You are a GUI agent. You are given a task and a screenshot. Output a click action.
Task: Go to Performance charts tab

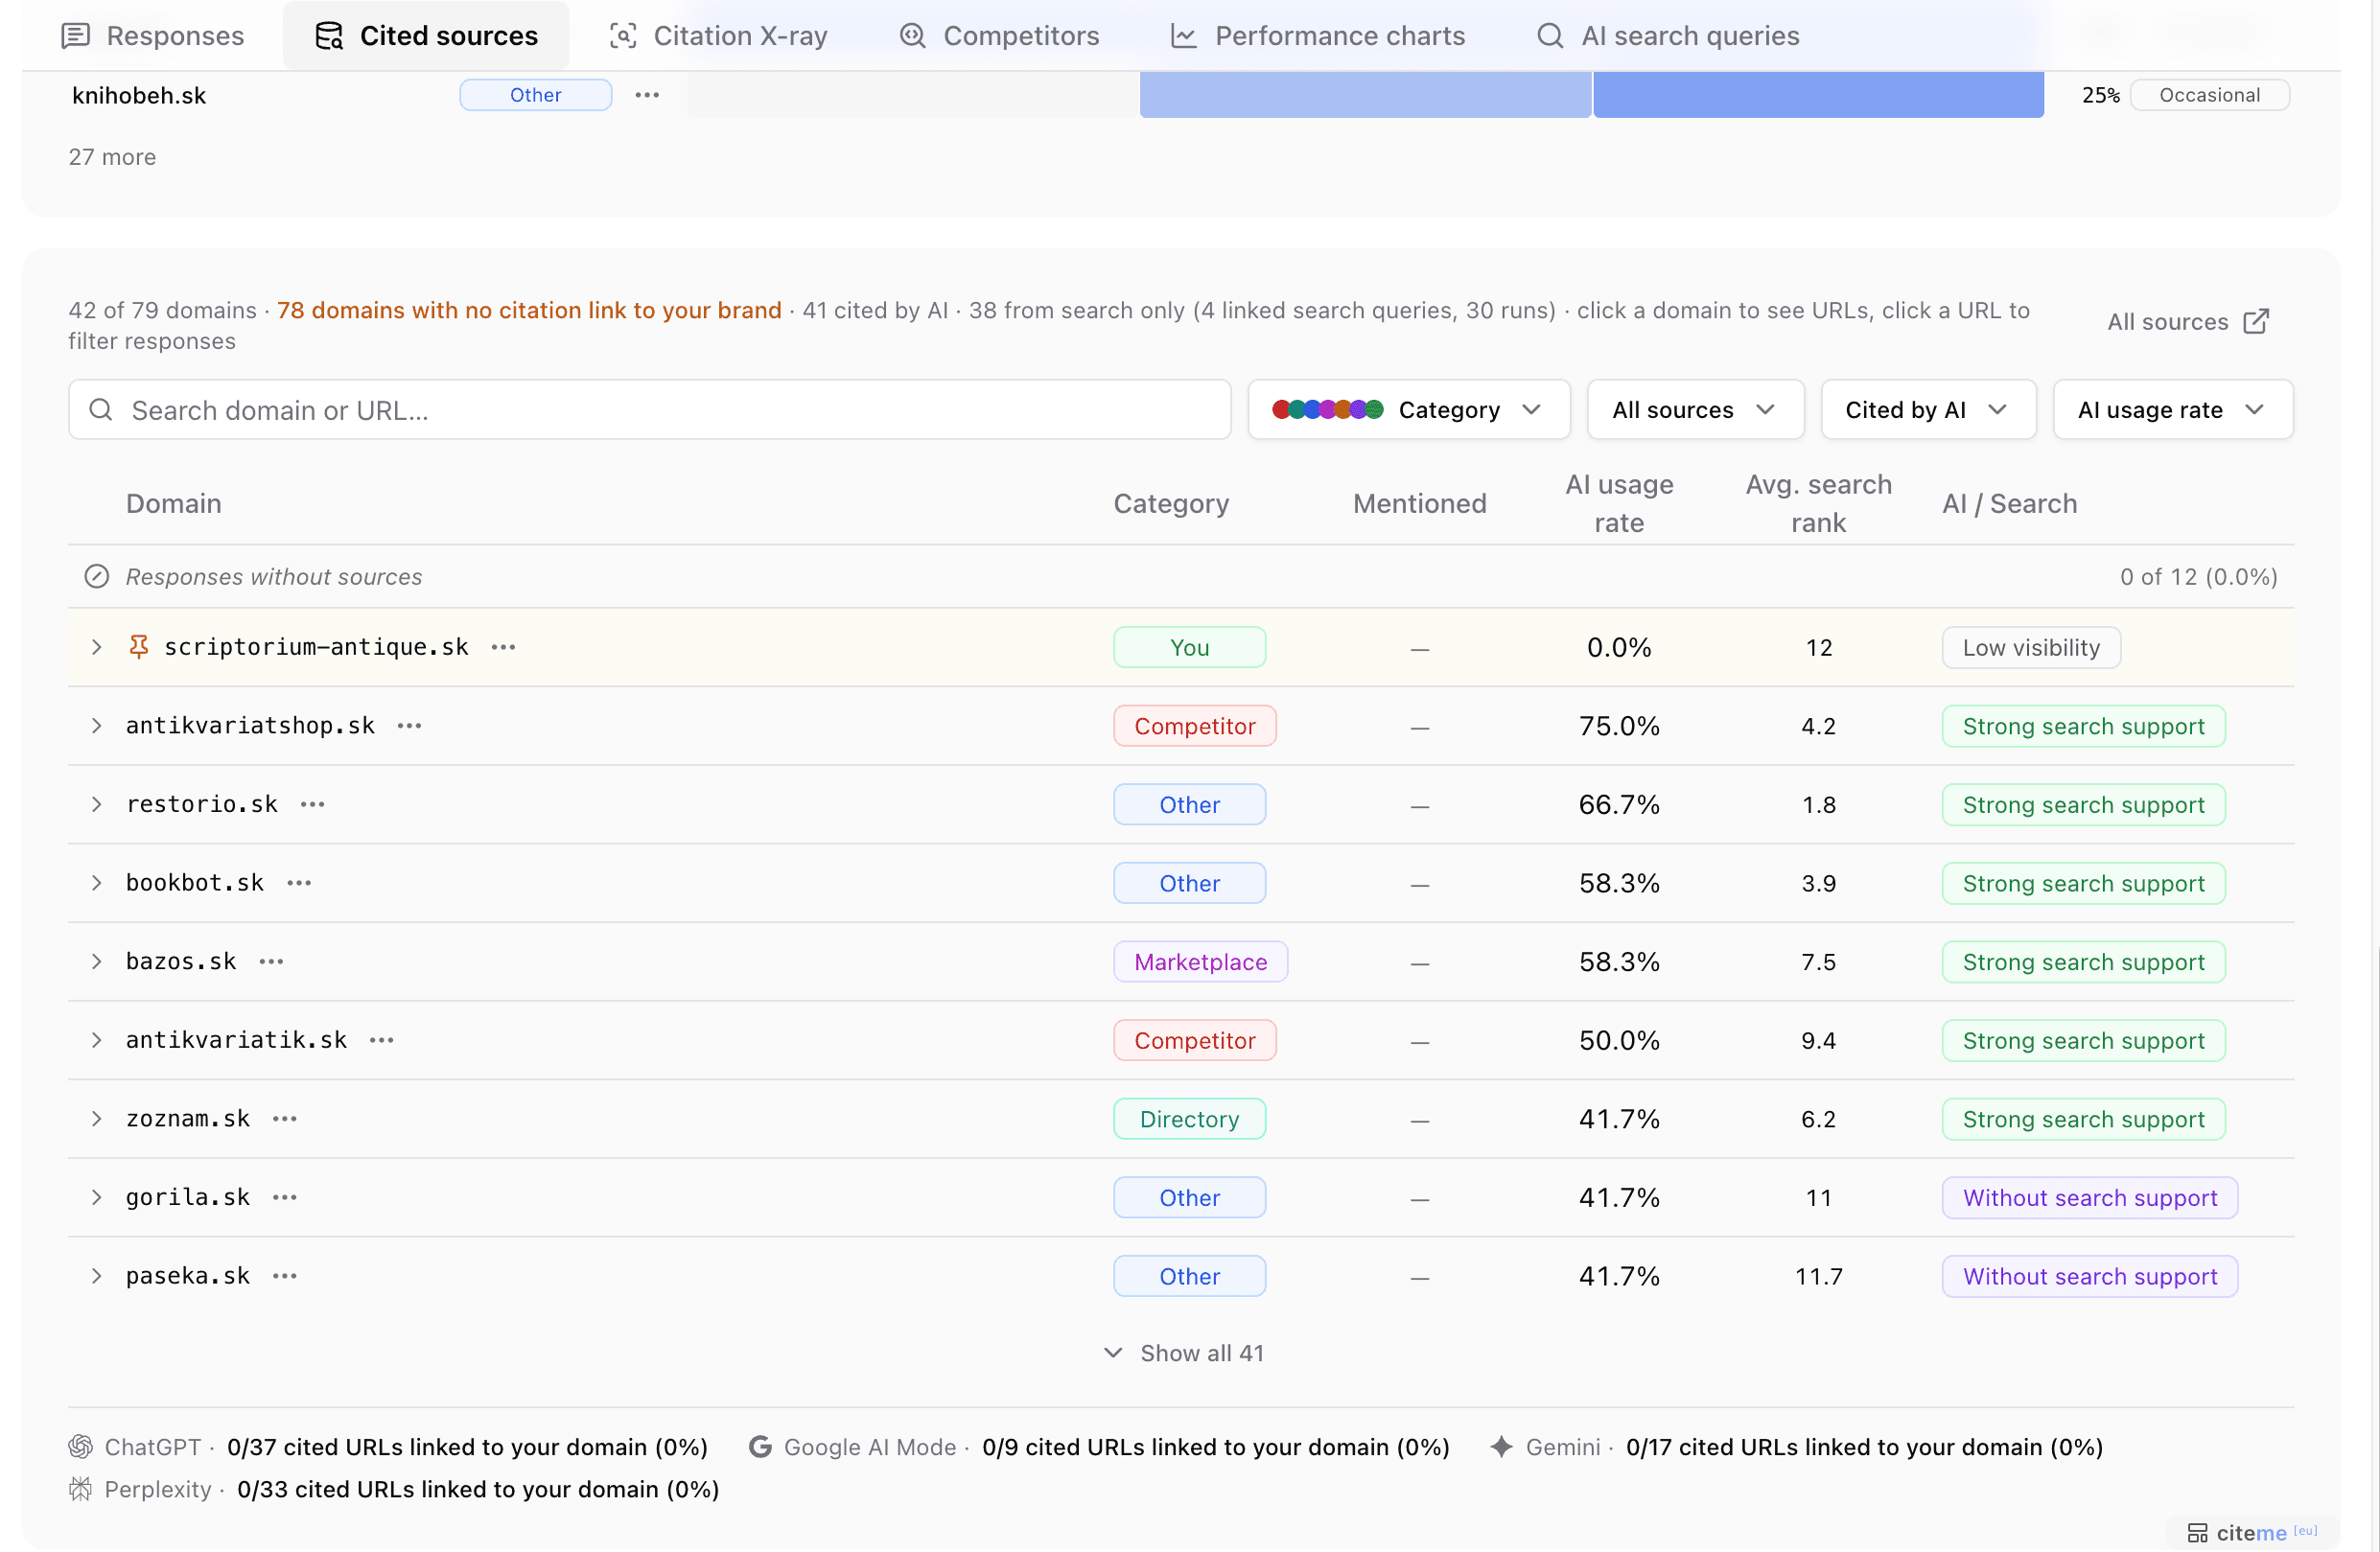(1317, 36)
